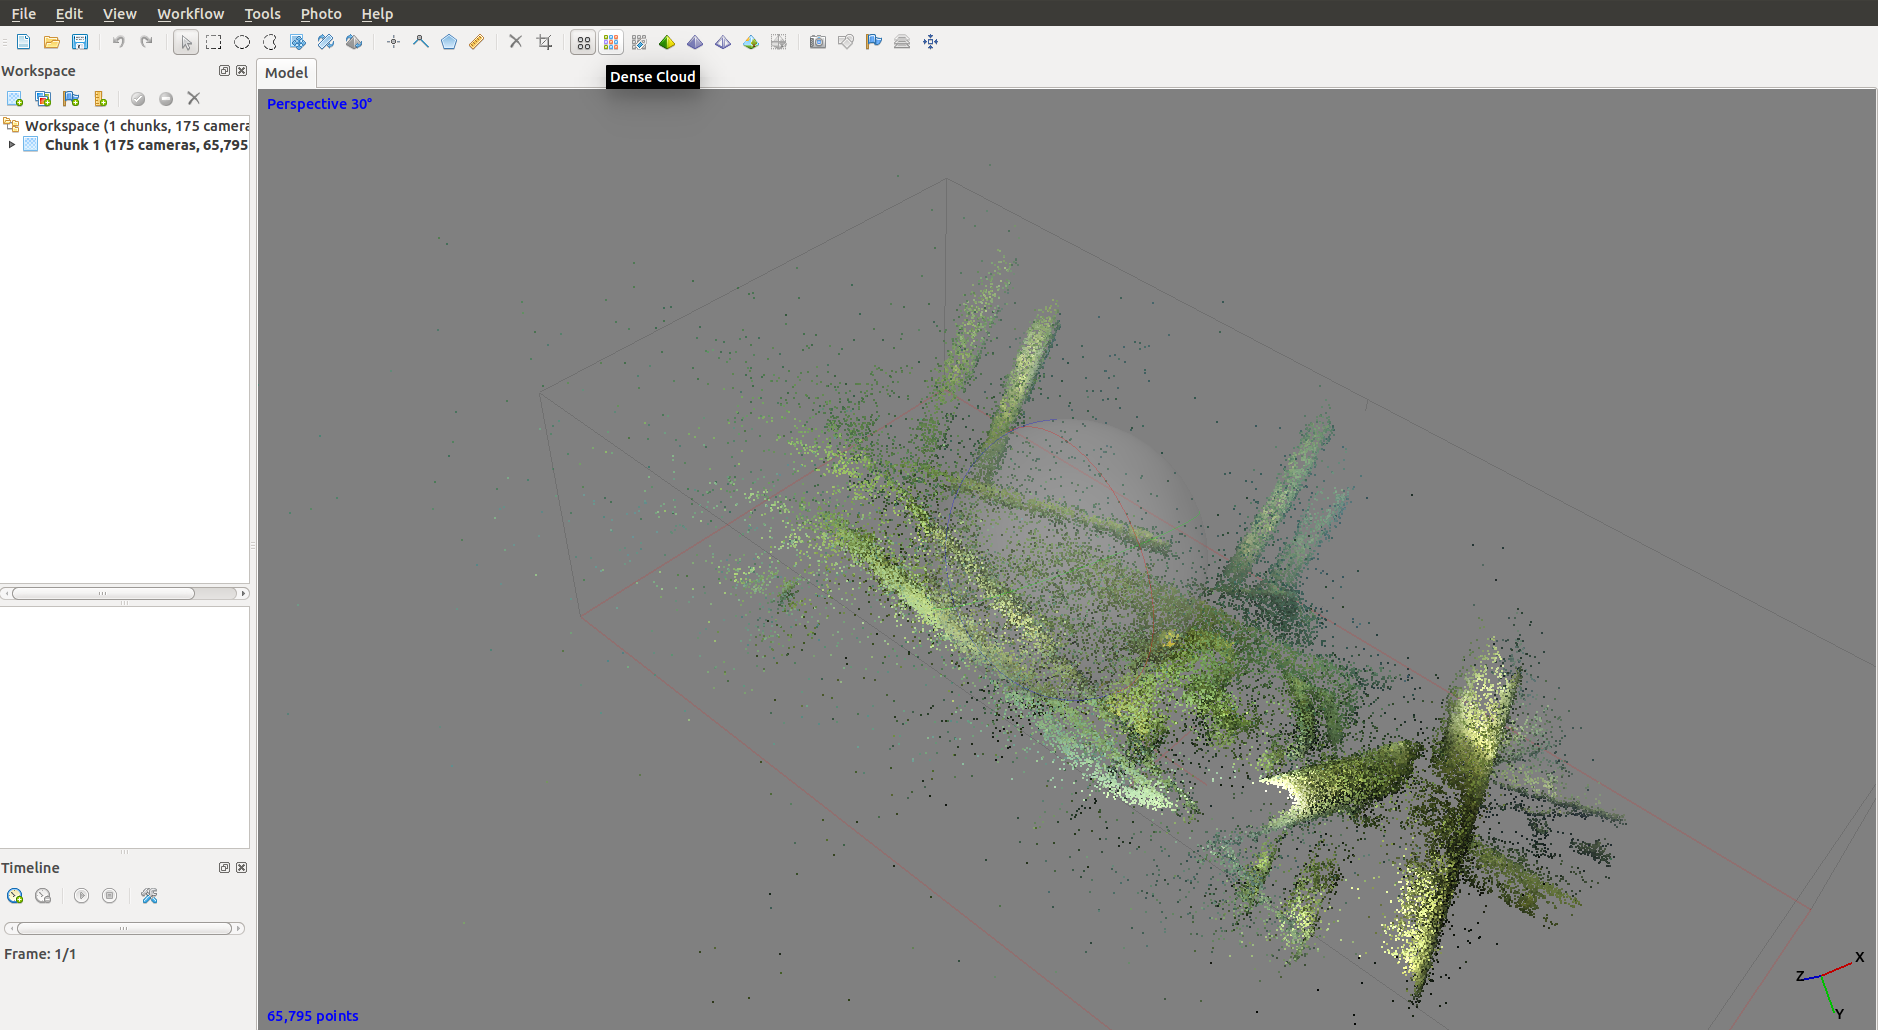Activate the Ruler measurement tool
Viewport: 1878px width, 1030px height.
(x=477, y=42)
